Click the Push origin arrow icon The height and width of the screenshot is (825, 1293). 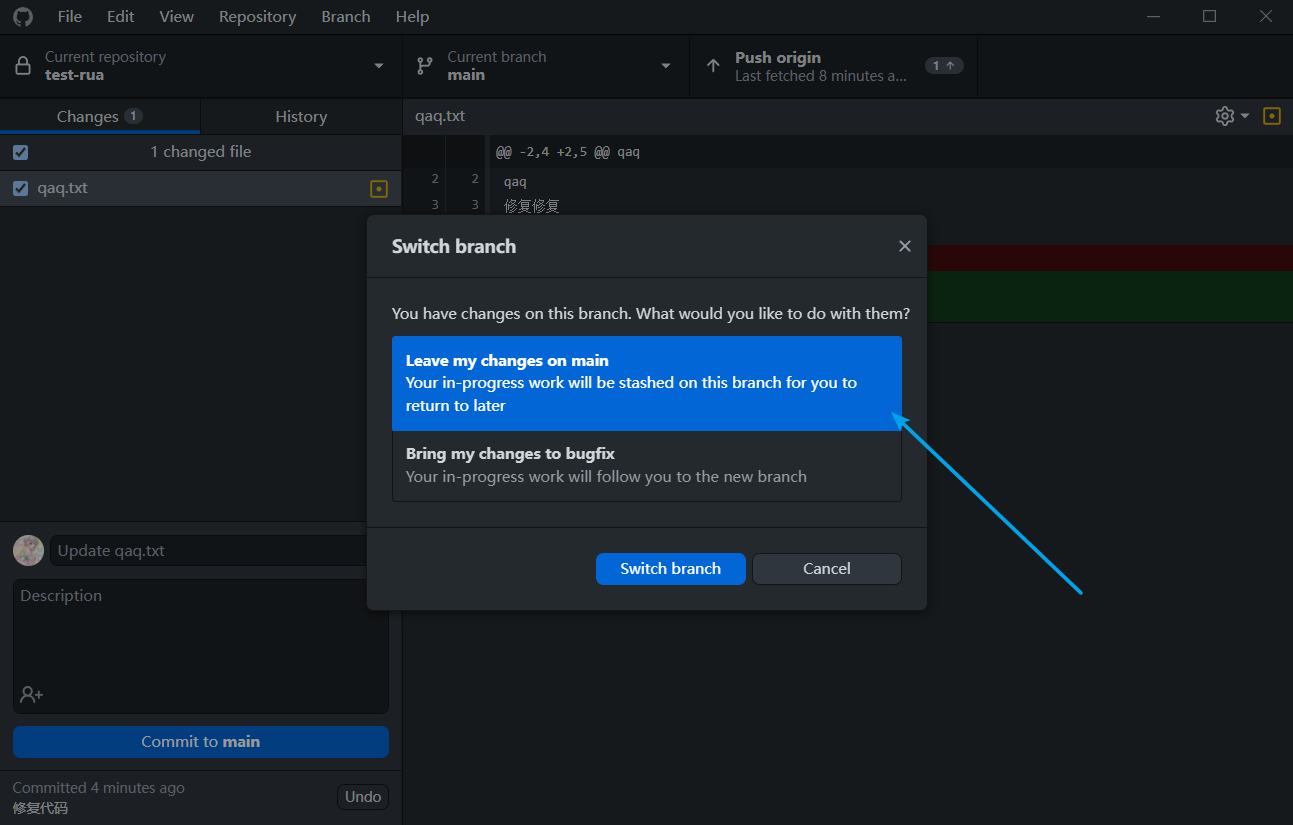coord(713,66)
